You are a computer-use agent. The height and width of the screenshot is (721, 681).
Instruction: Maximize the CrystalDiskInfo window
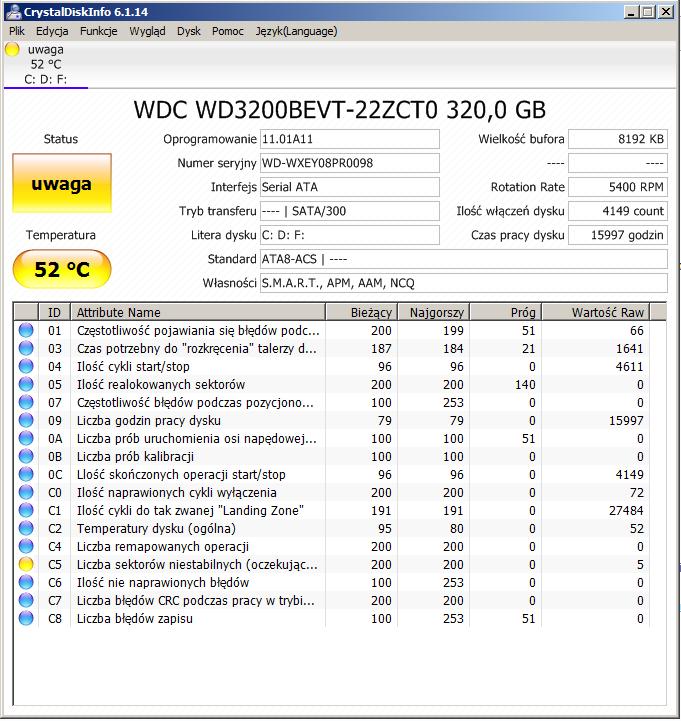point(648,11)
